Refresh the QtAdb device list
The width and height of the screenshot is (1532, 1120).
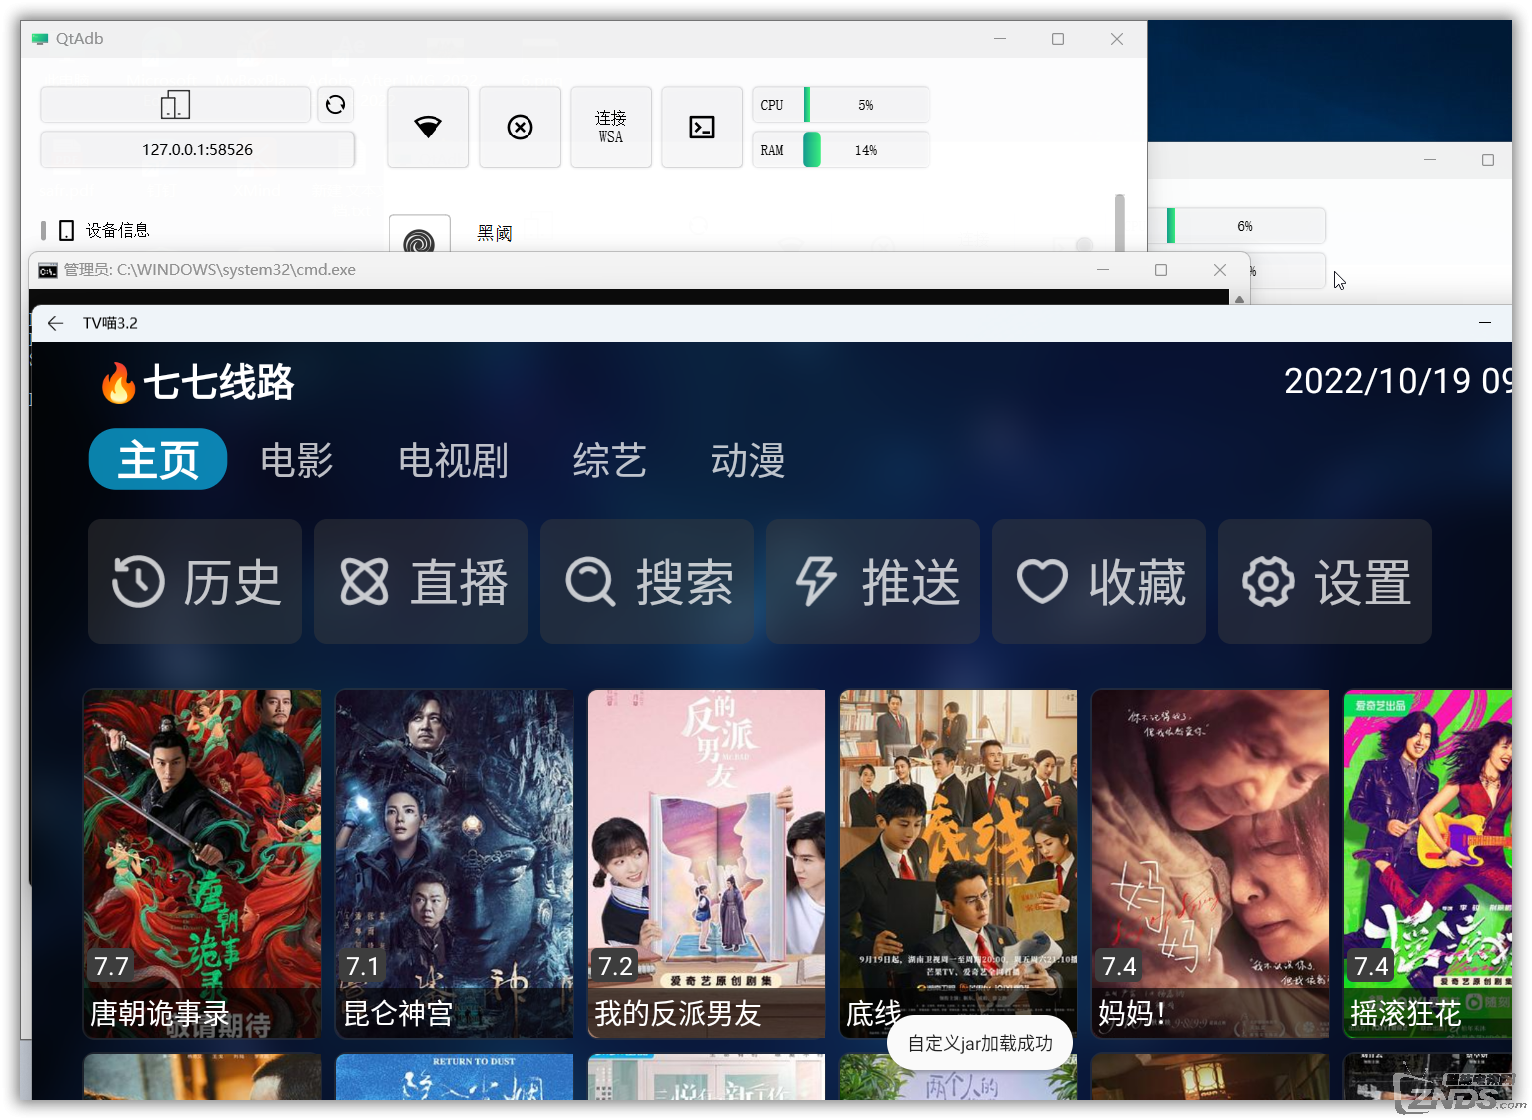(x=336, y=104)
